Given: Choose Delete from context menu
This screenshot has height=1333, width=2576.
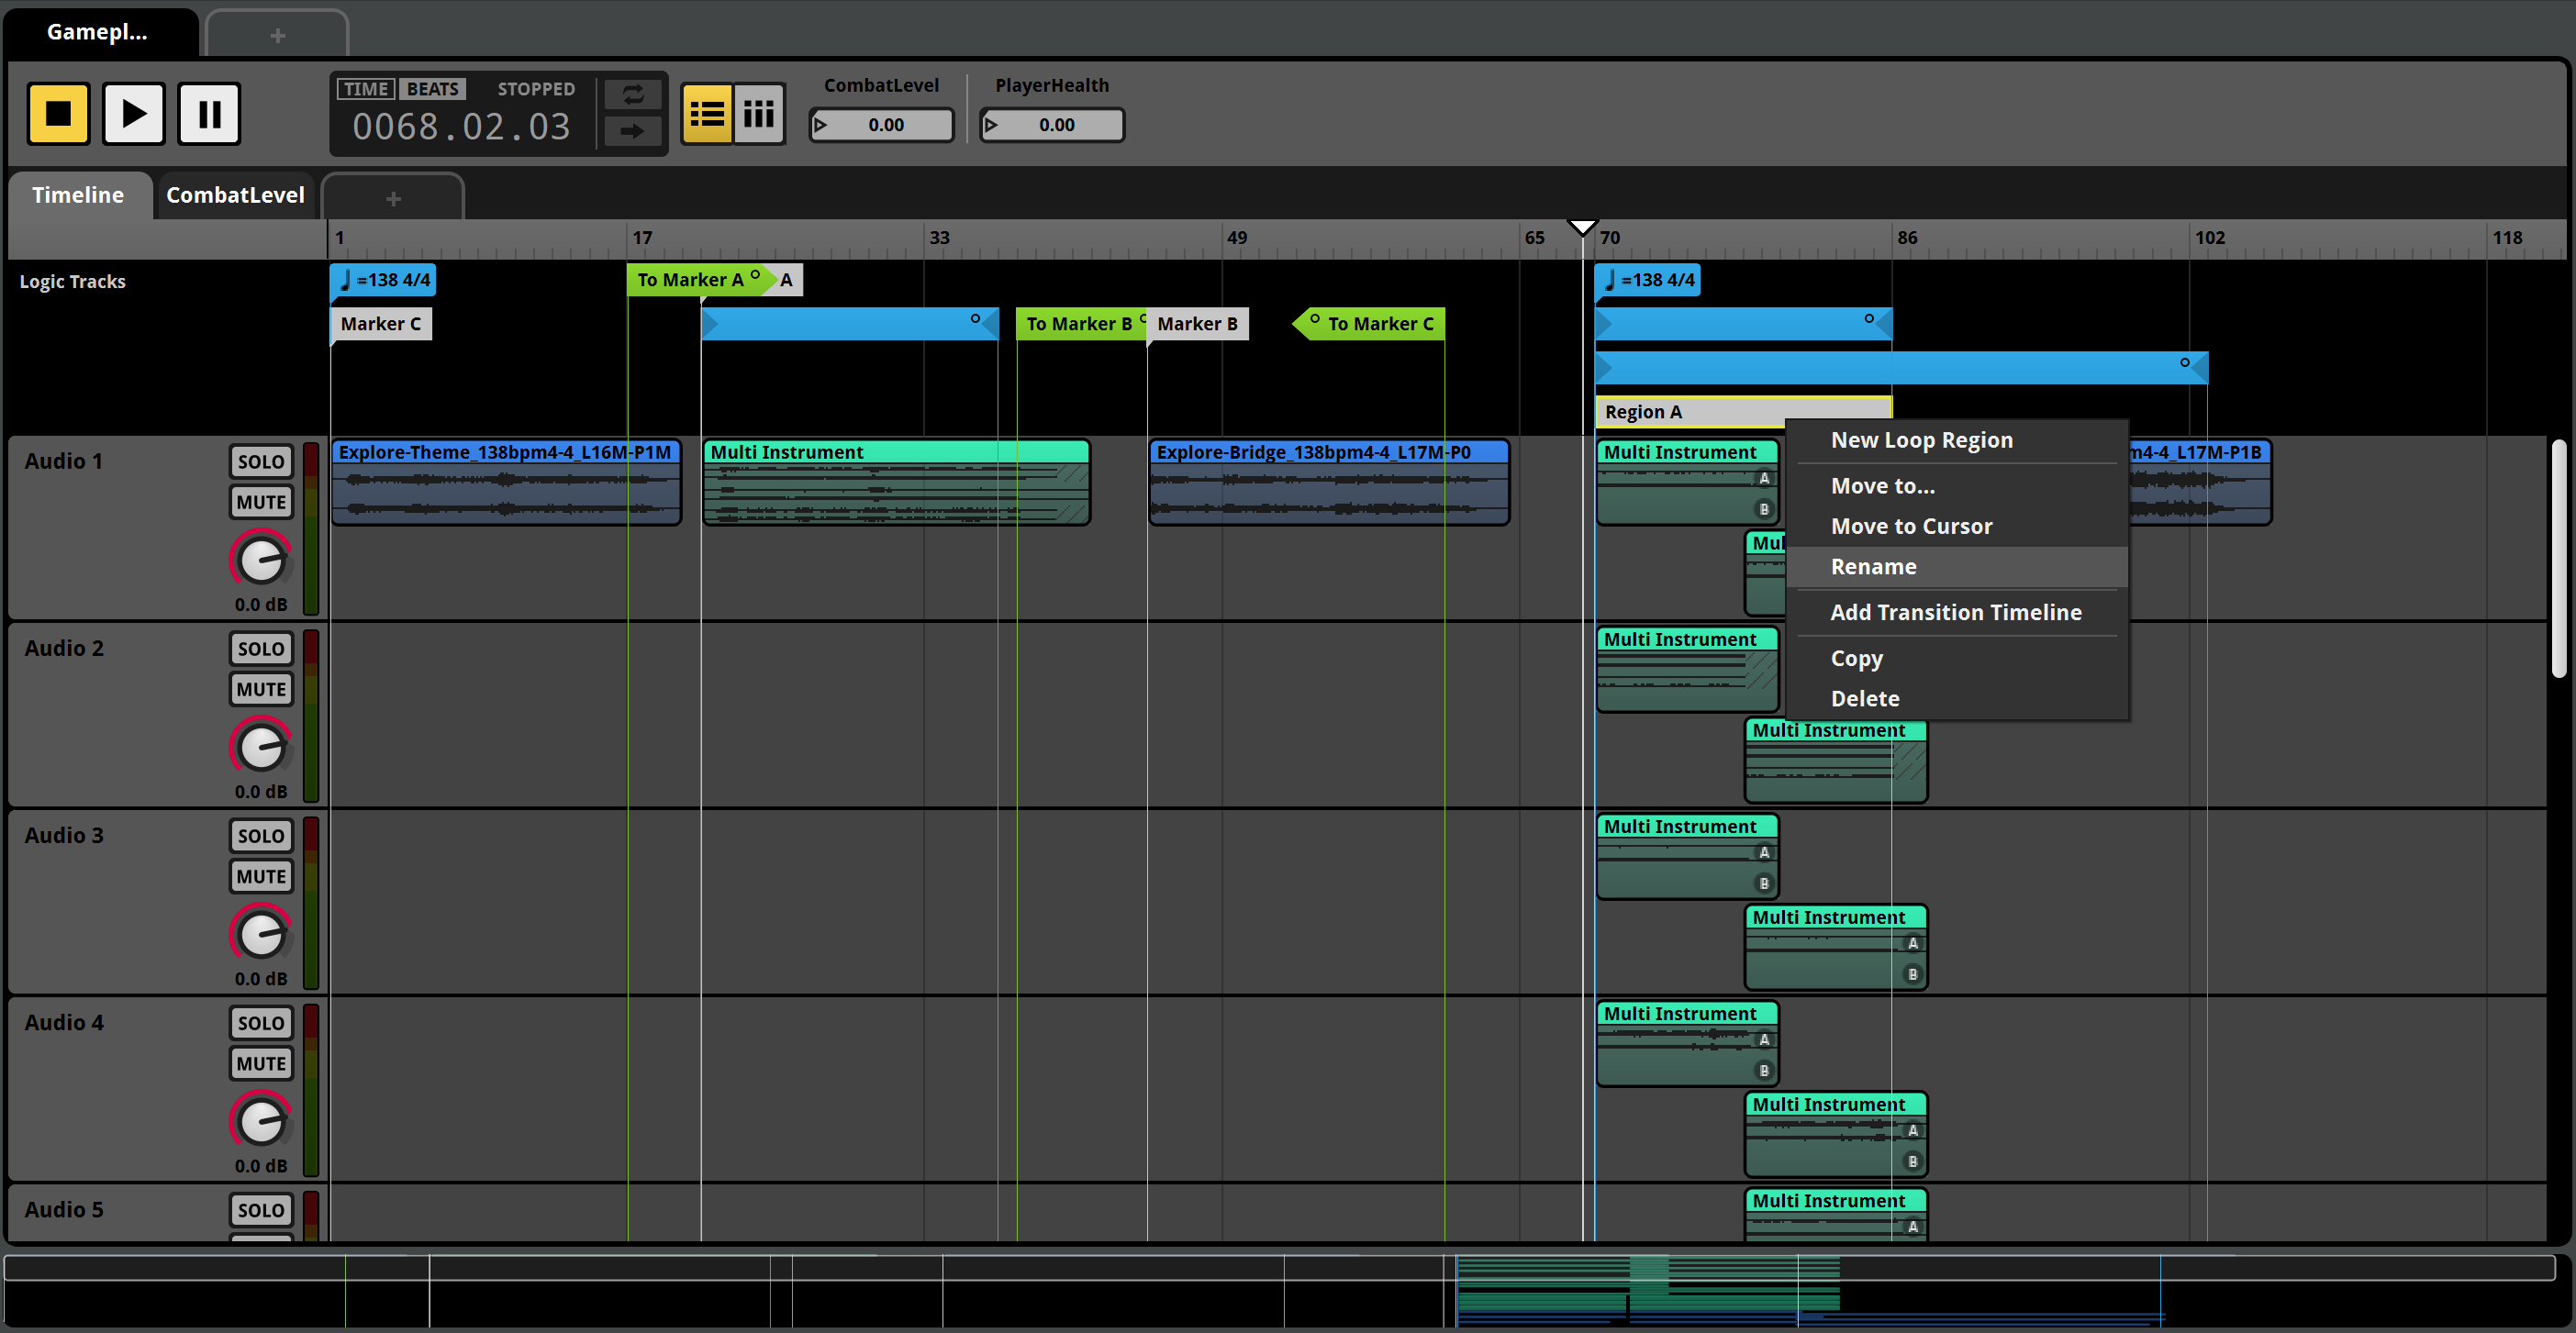Looking at the screenshot, I should [x=1956, y=699].
